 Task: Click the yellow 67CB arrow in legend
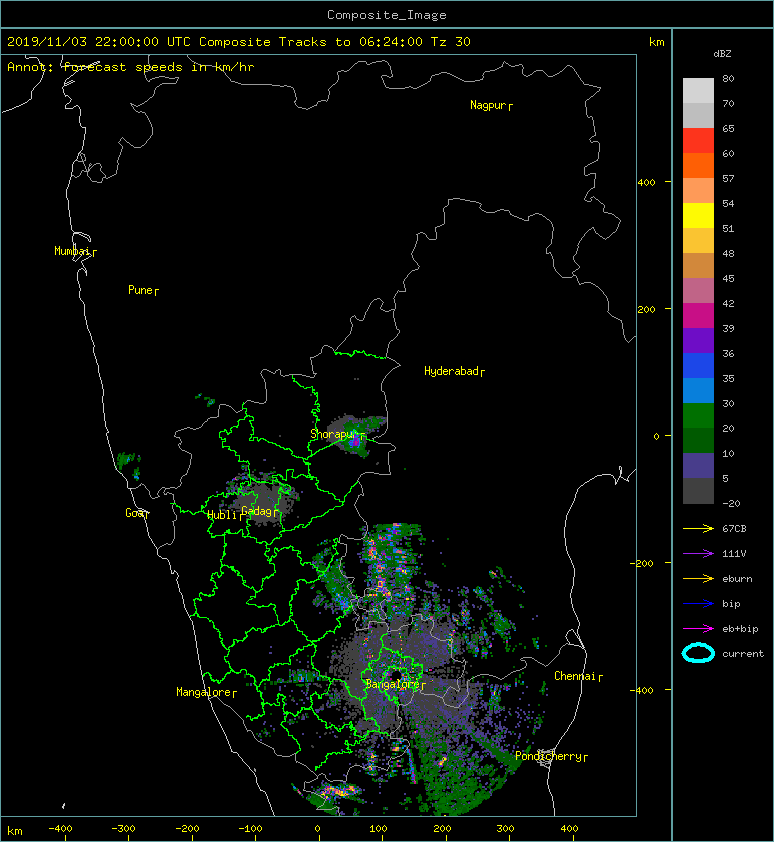click(698, 529)
